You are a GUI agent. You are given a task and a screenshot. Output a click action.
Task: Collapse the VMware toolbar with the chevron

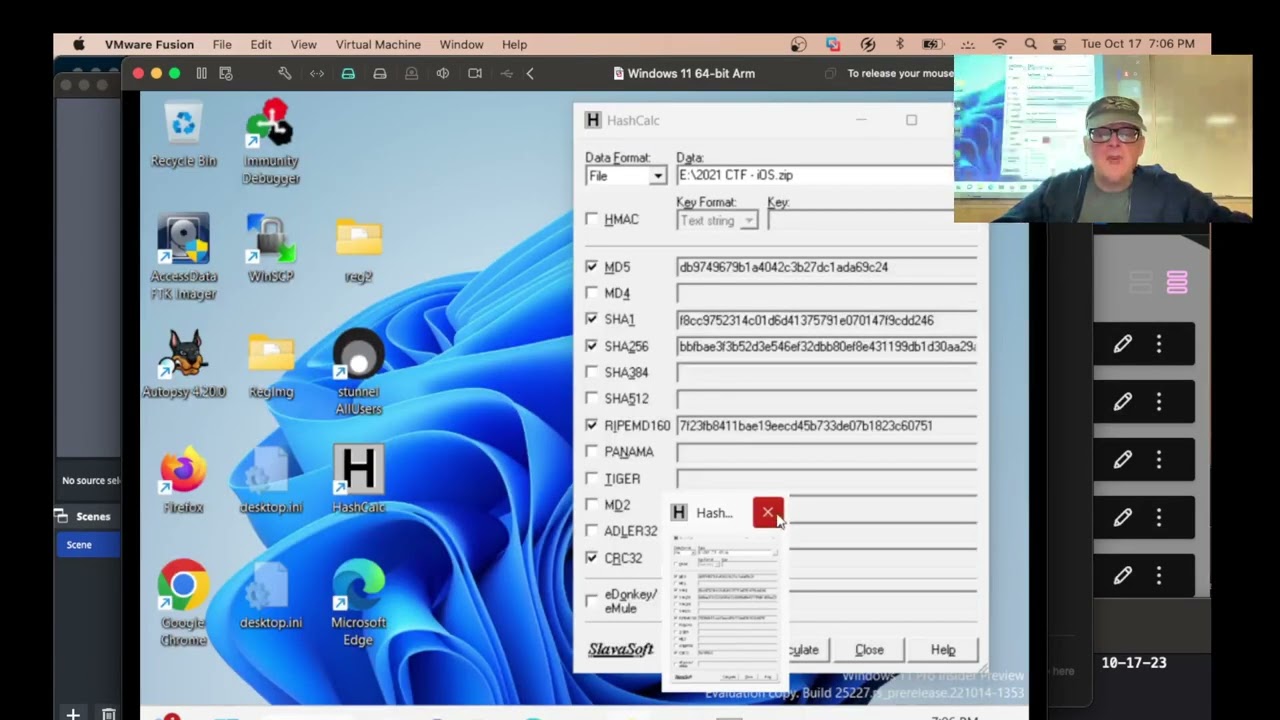[x=530, y=73]
